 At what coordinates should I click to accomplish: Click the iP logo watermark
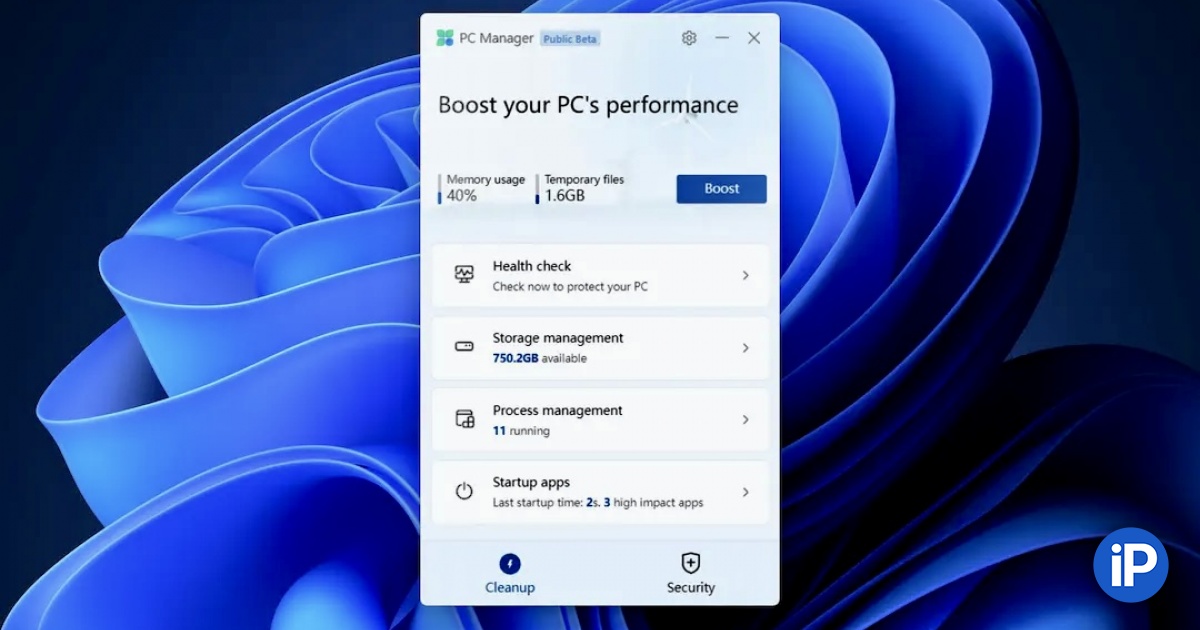1131,565
